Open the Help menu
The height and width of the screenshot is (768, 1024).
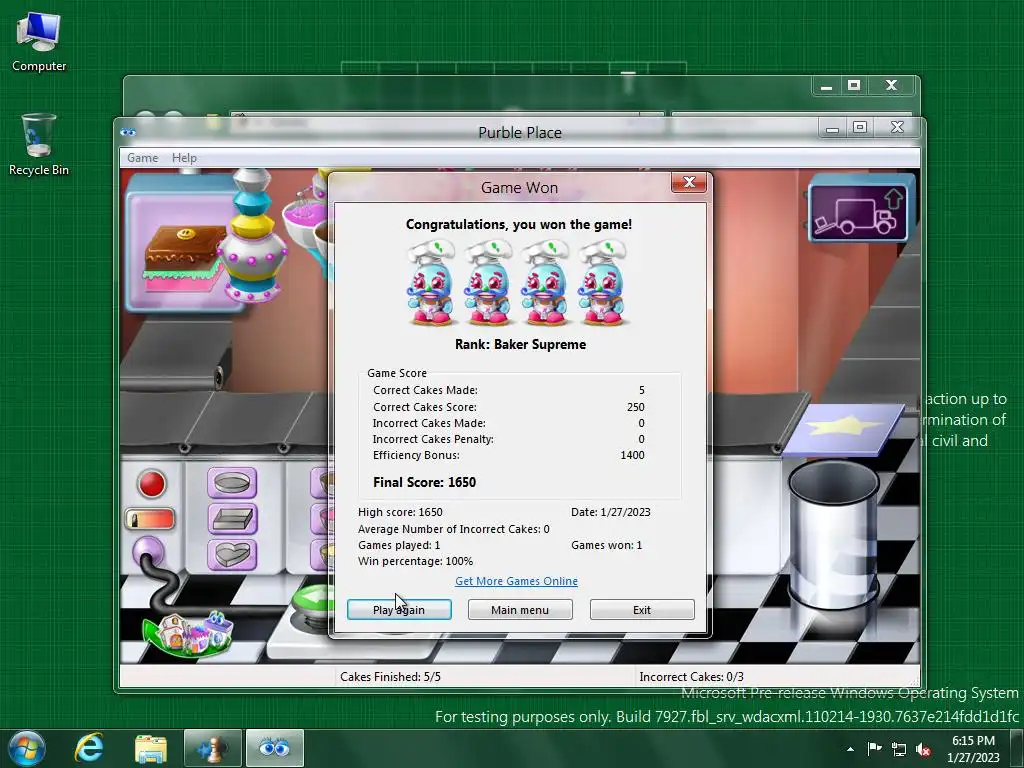184,157
